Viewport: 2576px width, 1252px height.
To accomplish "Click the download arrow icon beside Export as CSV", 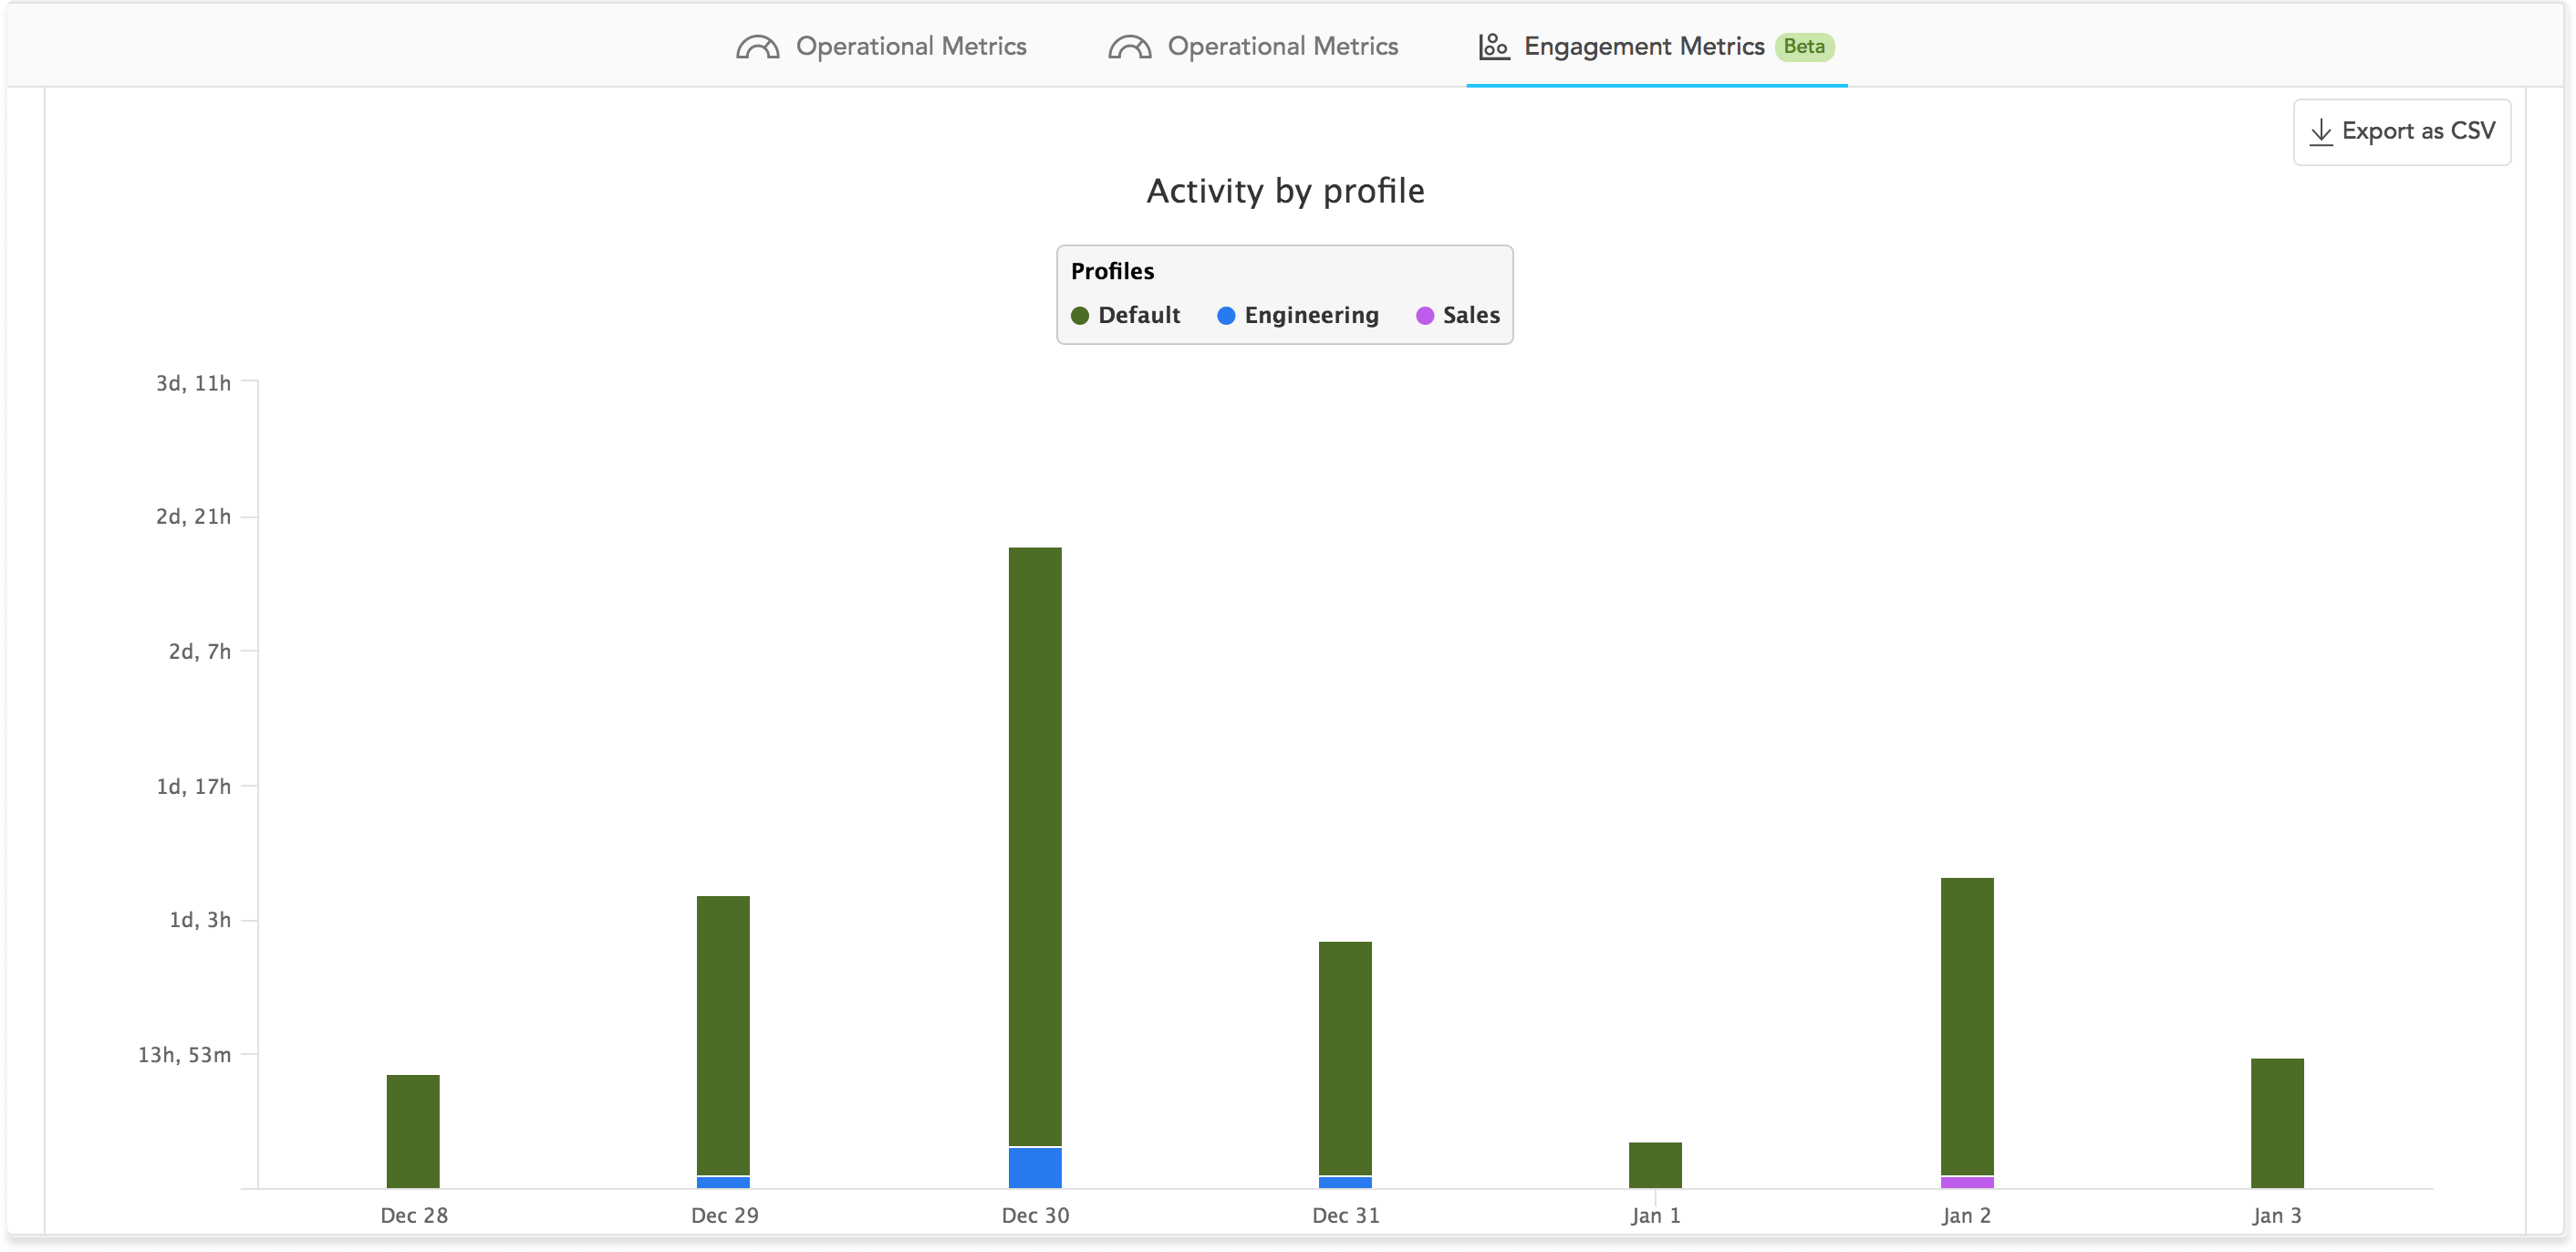I will pos(2321,132).
